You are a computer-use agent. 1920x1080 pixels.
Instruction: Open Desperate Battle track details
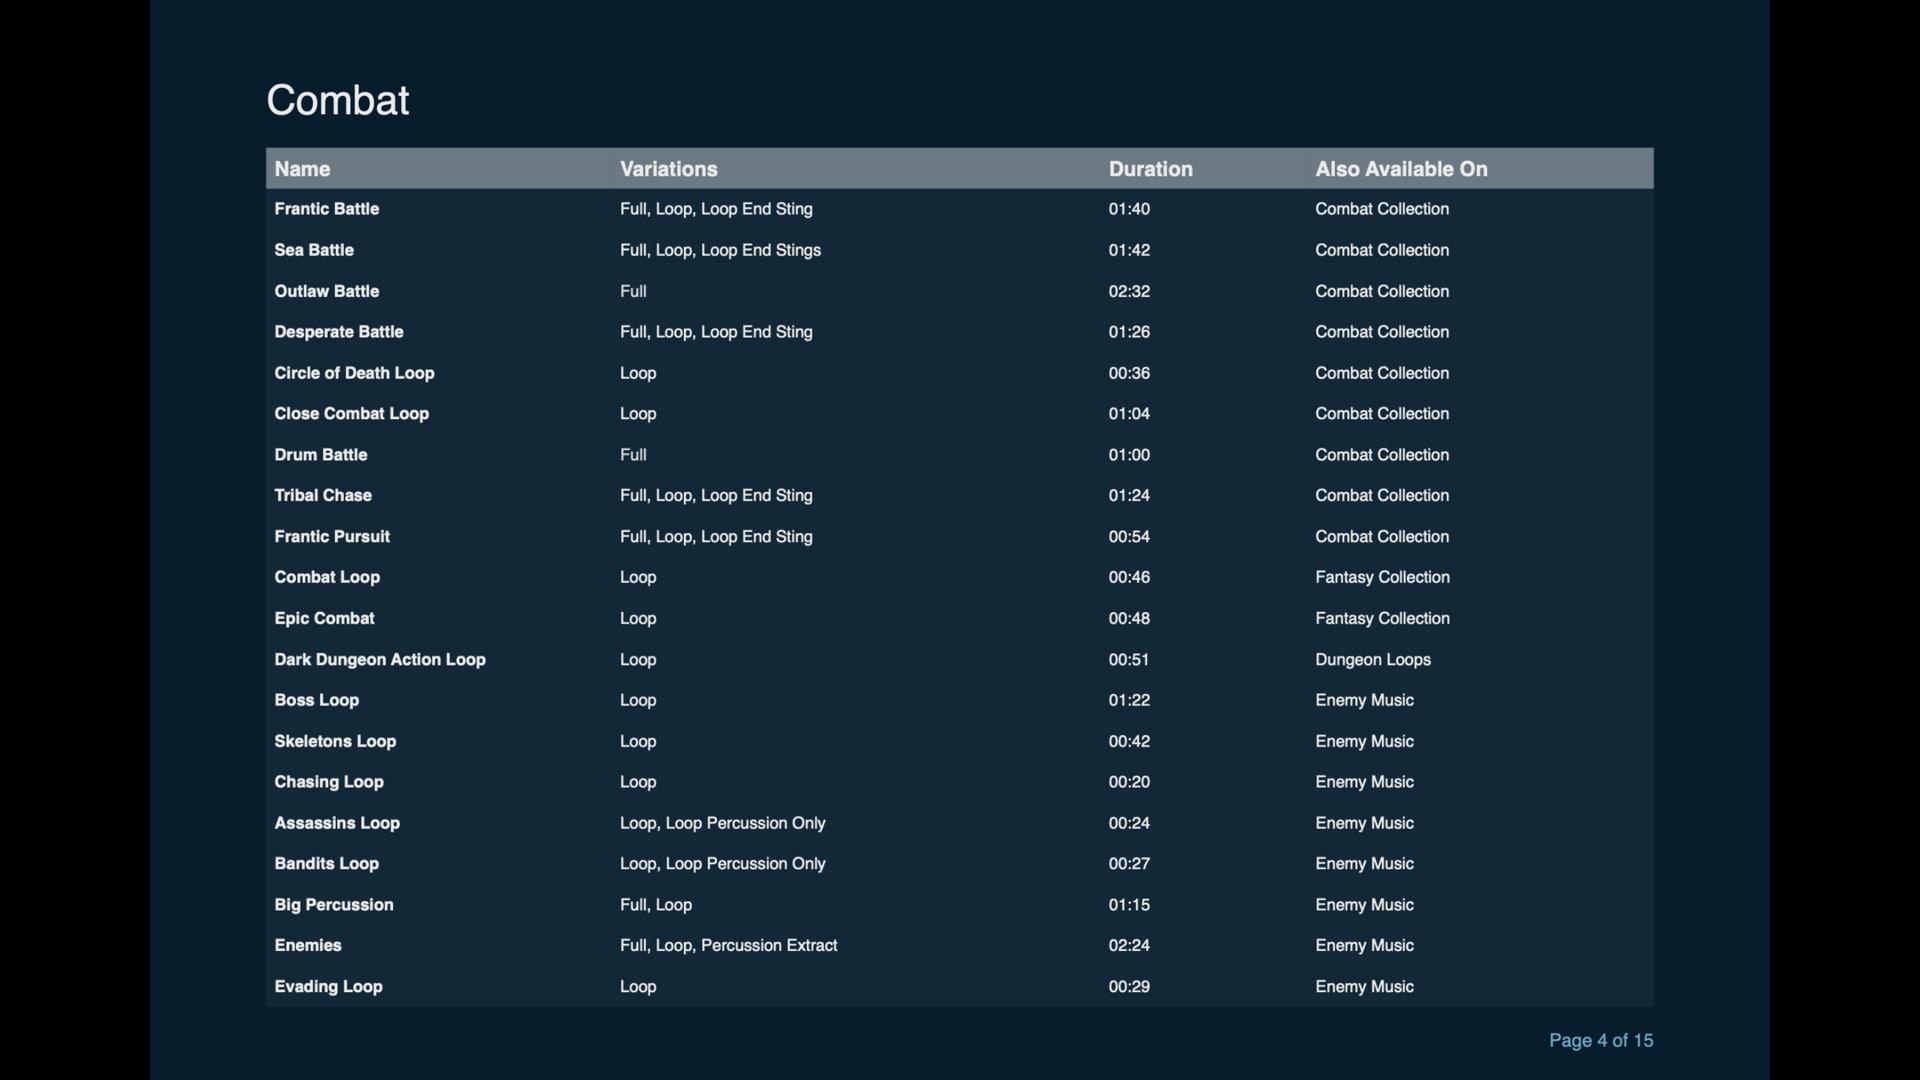339,332
